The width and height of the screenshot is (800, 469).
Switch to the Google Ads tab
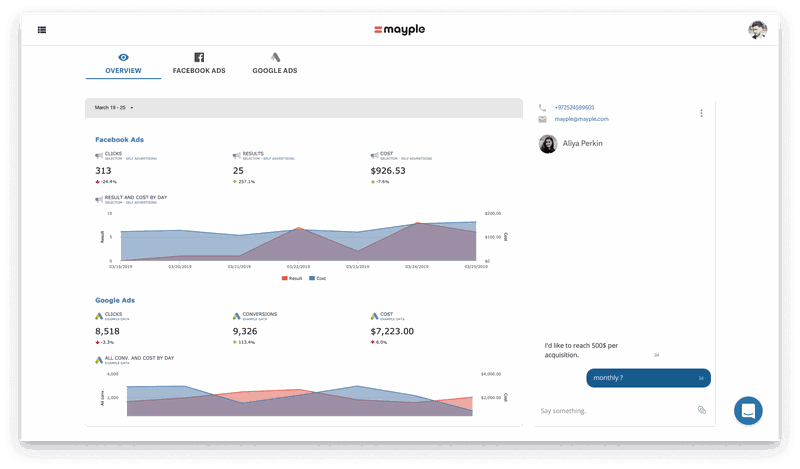[x=274, y=64]
